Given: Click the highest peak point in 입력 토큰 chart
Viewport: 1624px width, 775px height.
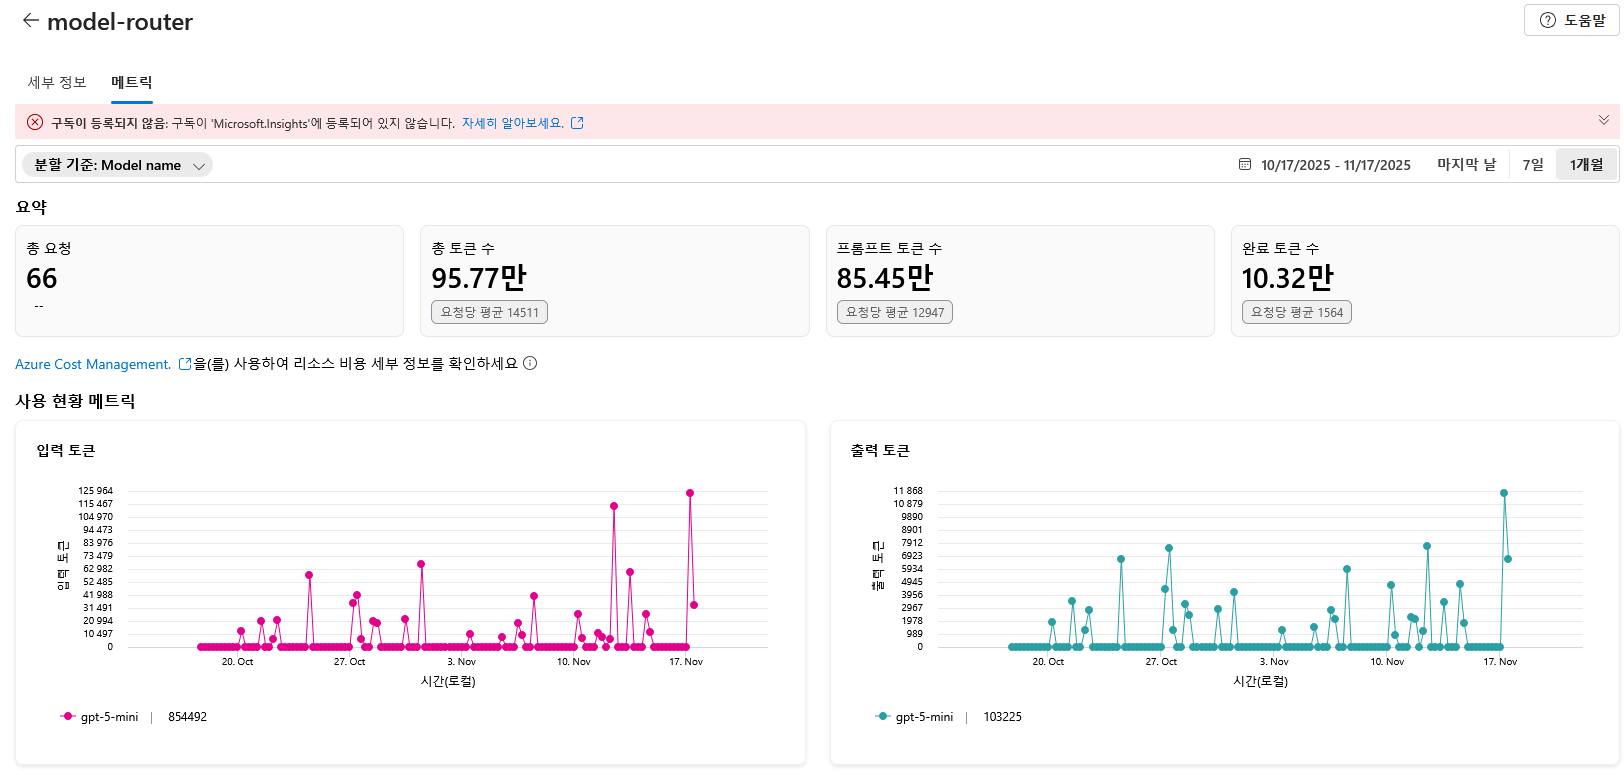Looking at the screenshot, I should [x=690, y=493].
